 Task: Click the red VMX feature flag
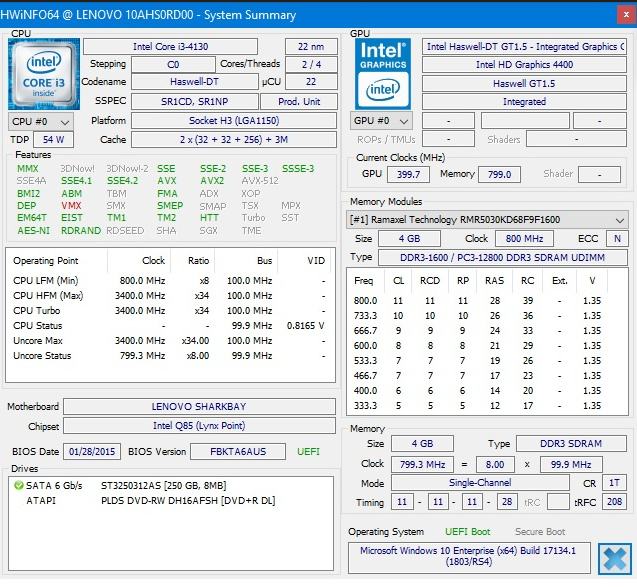[72, 206]
